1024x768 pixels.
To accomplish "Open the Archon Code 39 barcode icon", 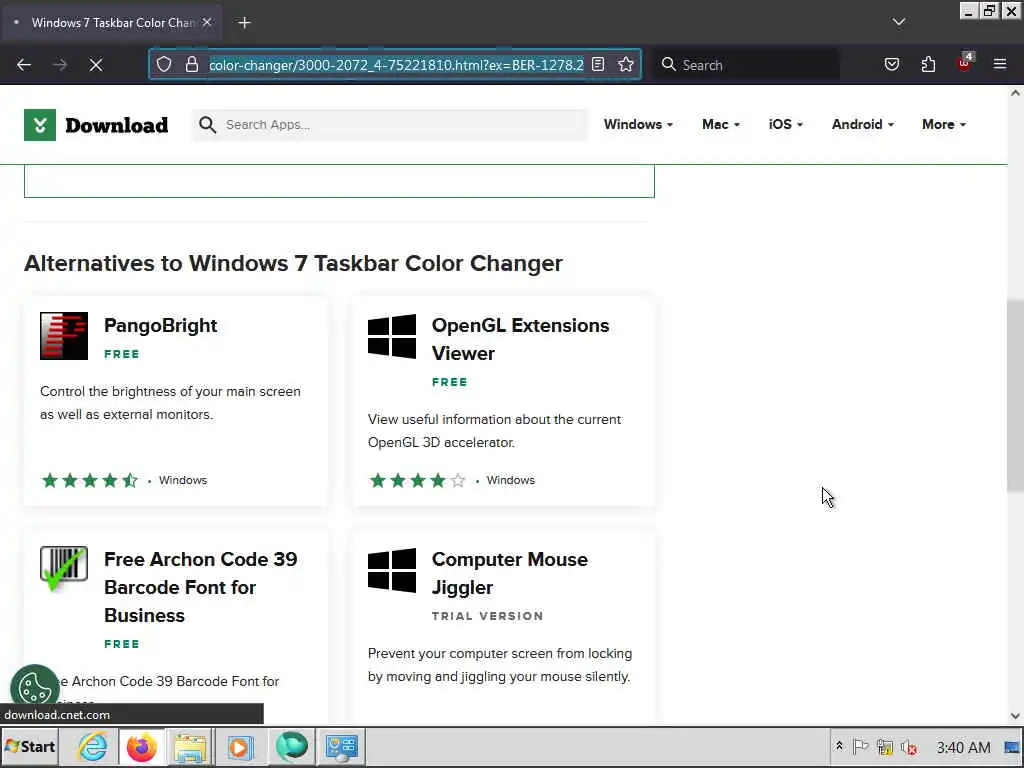I will (64, 569).
